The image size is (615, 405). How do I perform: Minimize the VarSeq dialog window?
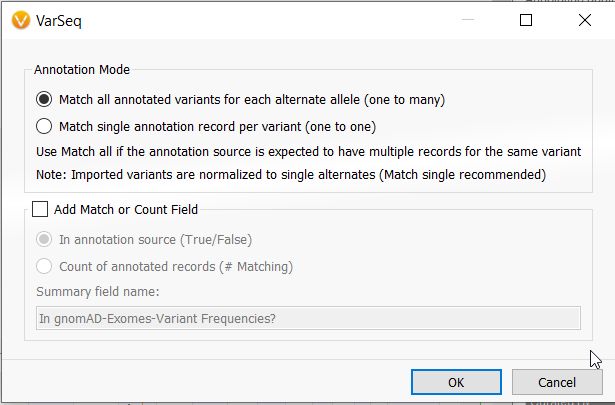coord(468,20)
